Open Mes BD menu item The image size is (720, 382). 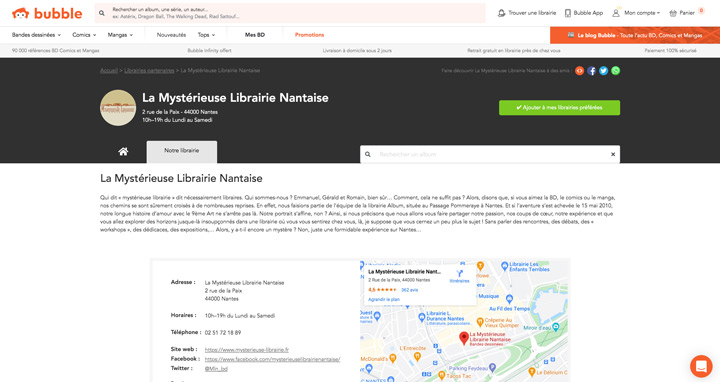tap(255, 35)
